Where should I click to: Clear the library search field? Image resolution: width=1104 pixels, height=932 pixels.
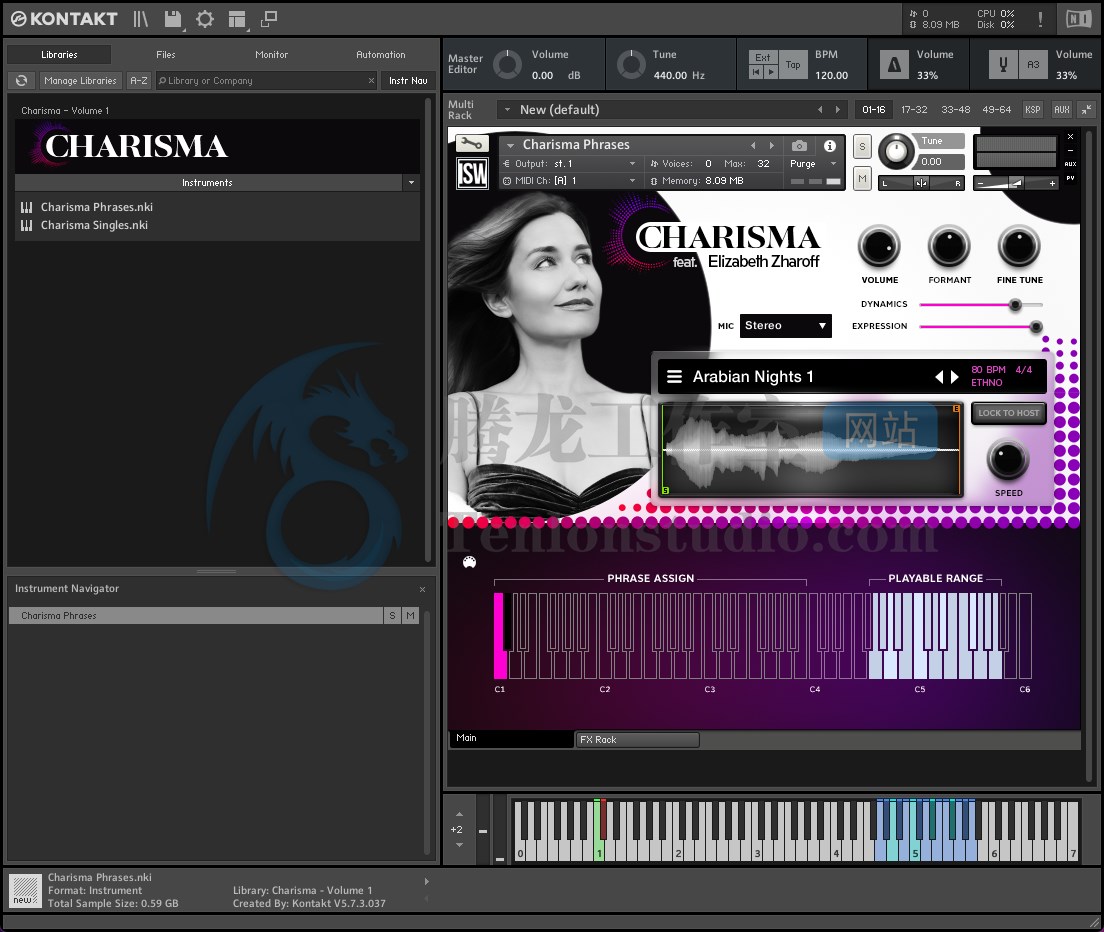pyautogui.click(x=371, y=80)
